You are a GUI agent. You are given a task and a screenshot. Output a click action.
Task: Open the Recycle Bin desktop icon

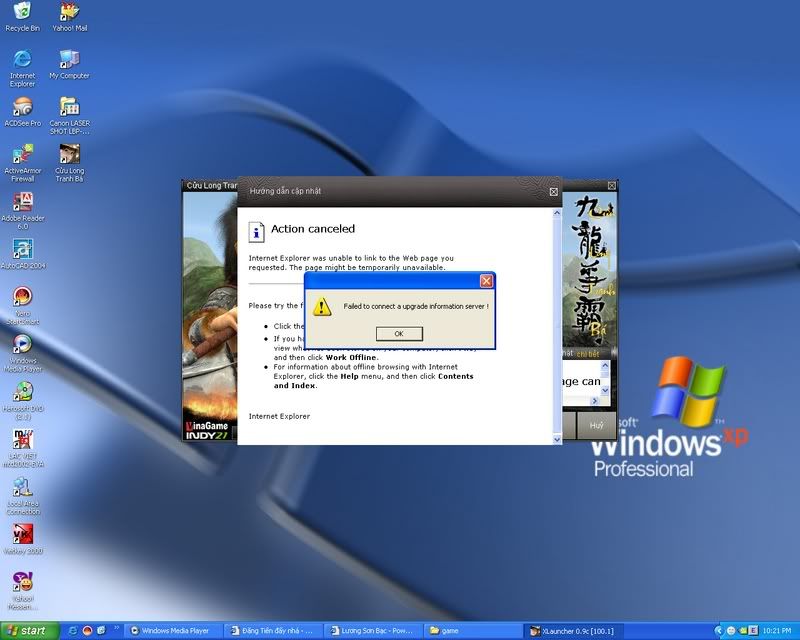(22, 17)
